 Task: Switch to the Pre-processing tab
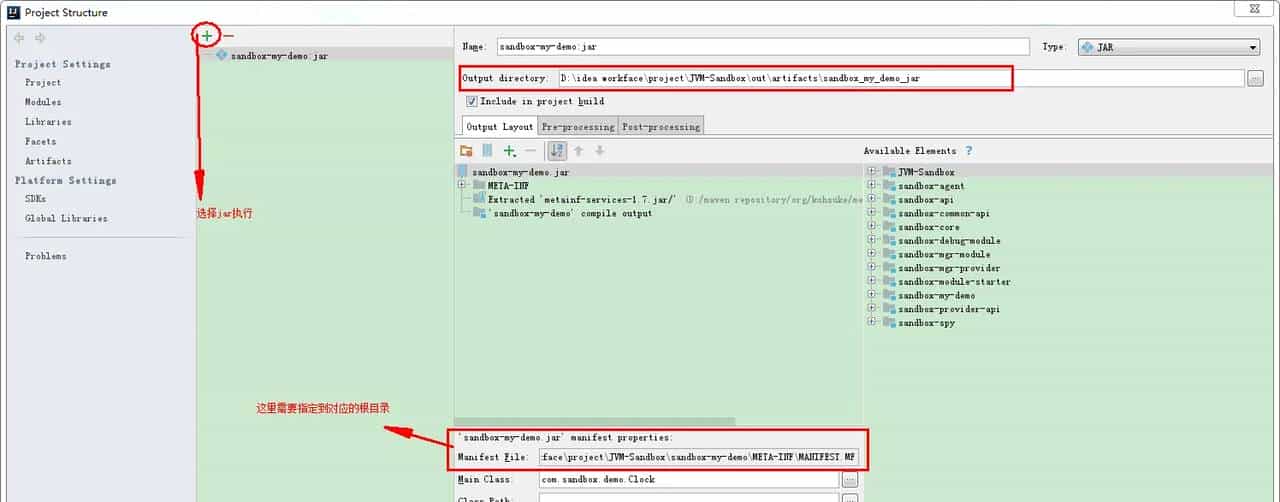(578, 127)
